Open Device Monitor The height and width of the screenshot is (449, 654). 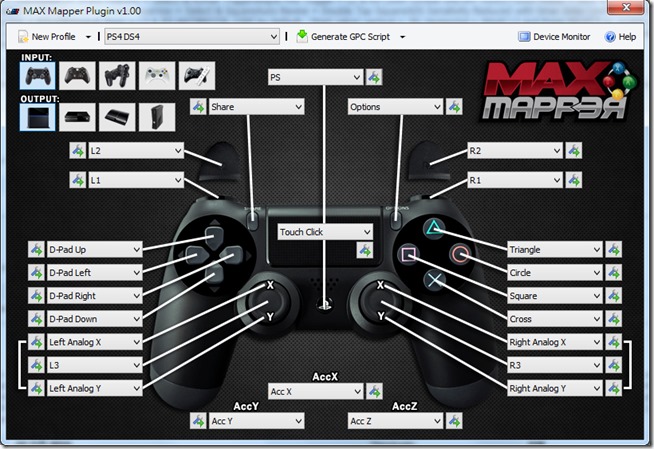click(x=554, y=37)
